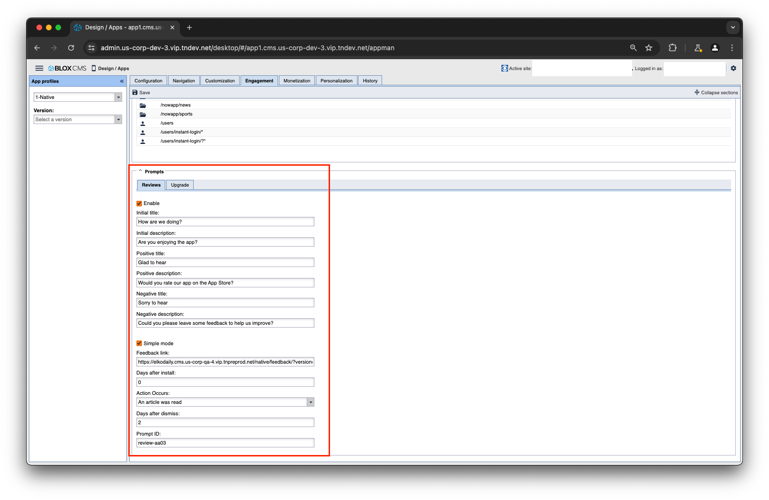Toggle the Simple mode checkbox
This screenshot has height=500, width=769.
[139, 343]
